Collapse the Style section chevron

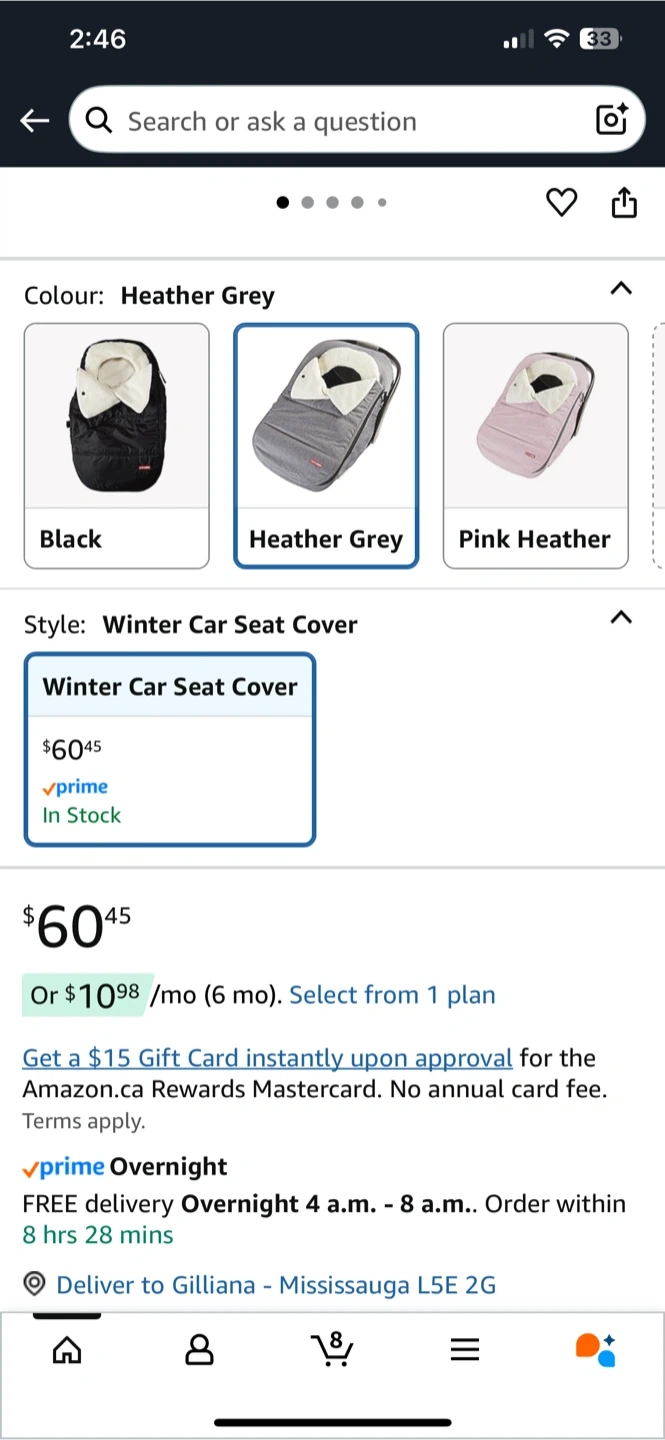point(621,617)
